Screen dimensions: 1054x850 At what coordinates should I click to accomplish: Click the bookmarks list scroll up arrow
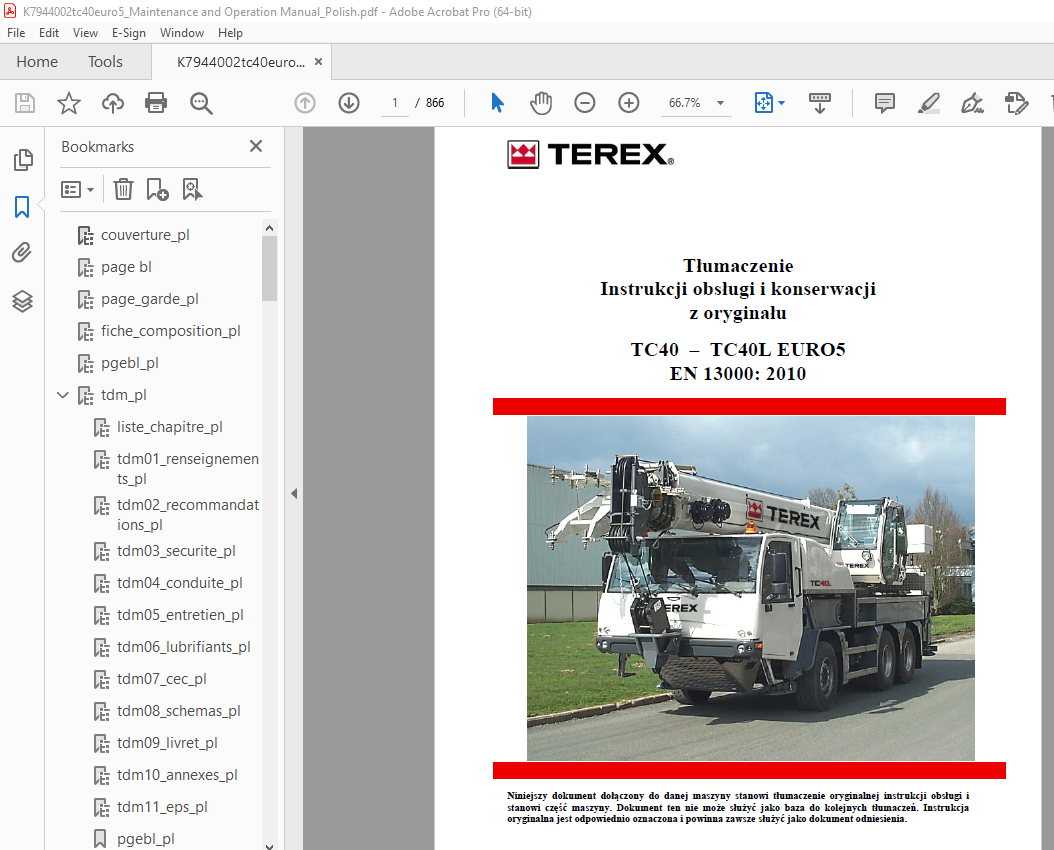point(270,228)
